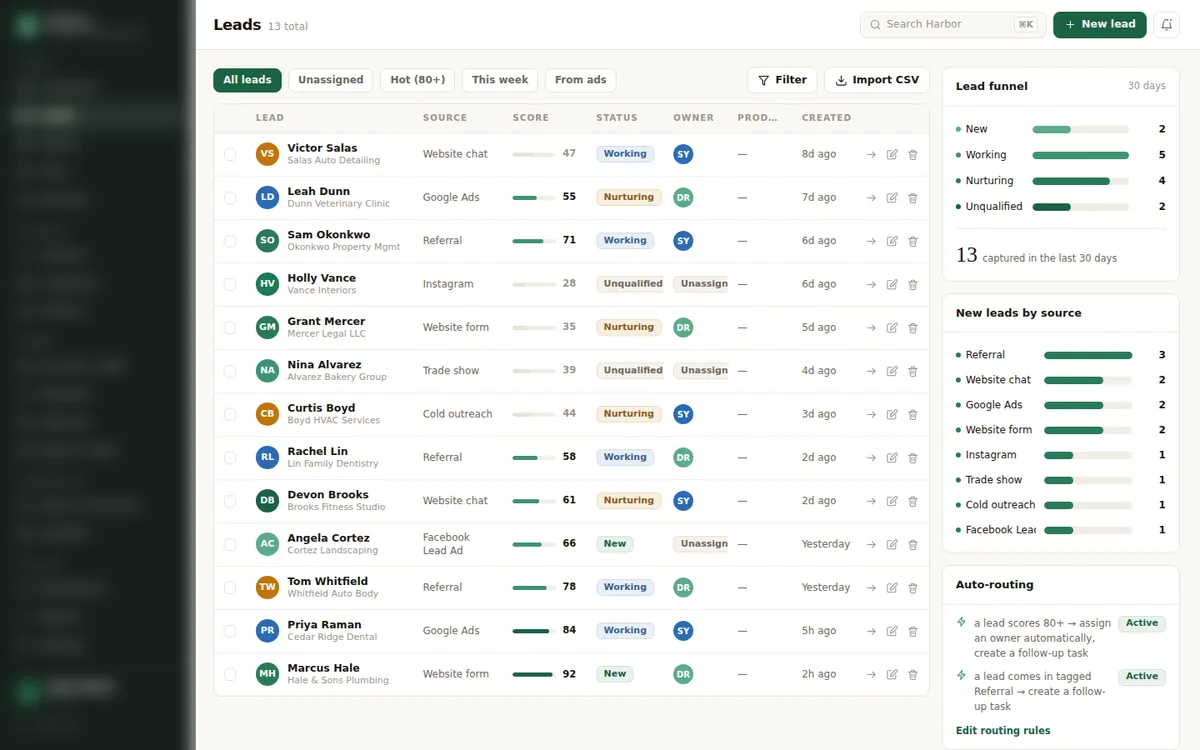The width and height of the screenshot is (1200, 750).
Task: Check the Rachel Lin row checkbox
Action: tap(230, 458)
